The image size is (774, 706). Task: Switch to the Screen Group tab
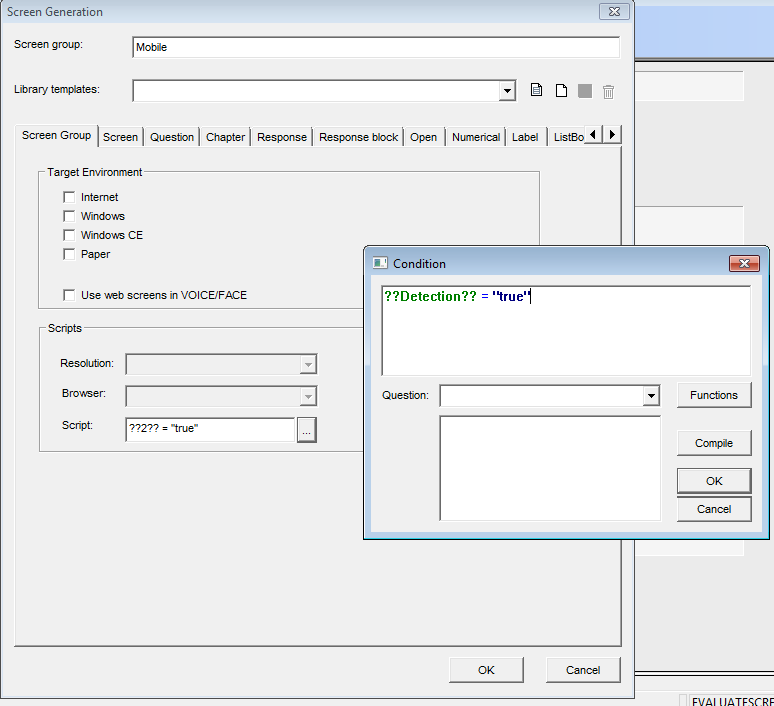point(56,135)
